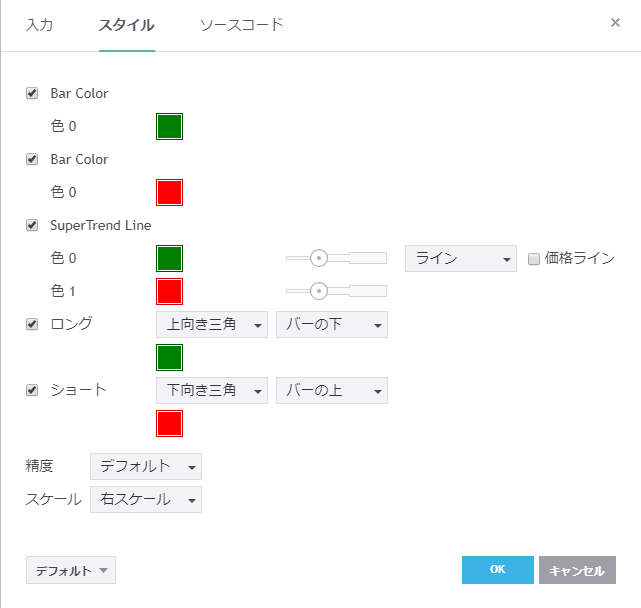Image resolution: width=641 pixels, height=608 pixels.
Task: Click the red ショート color swatch
Action: tap(169, 423)
